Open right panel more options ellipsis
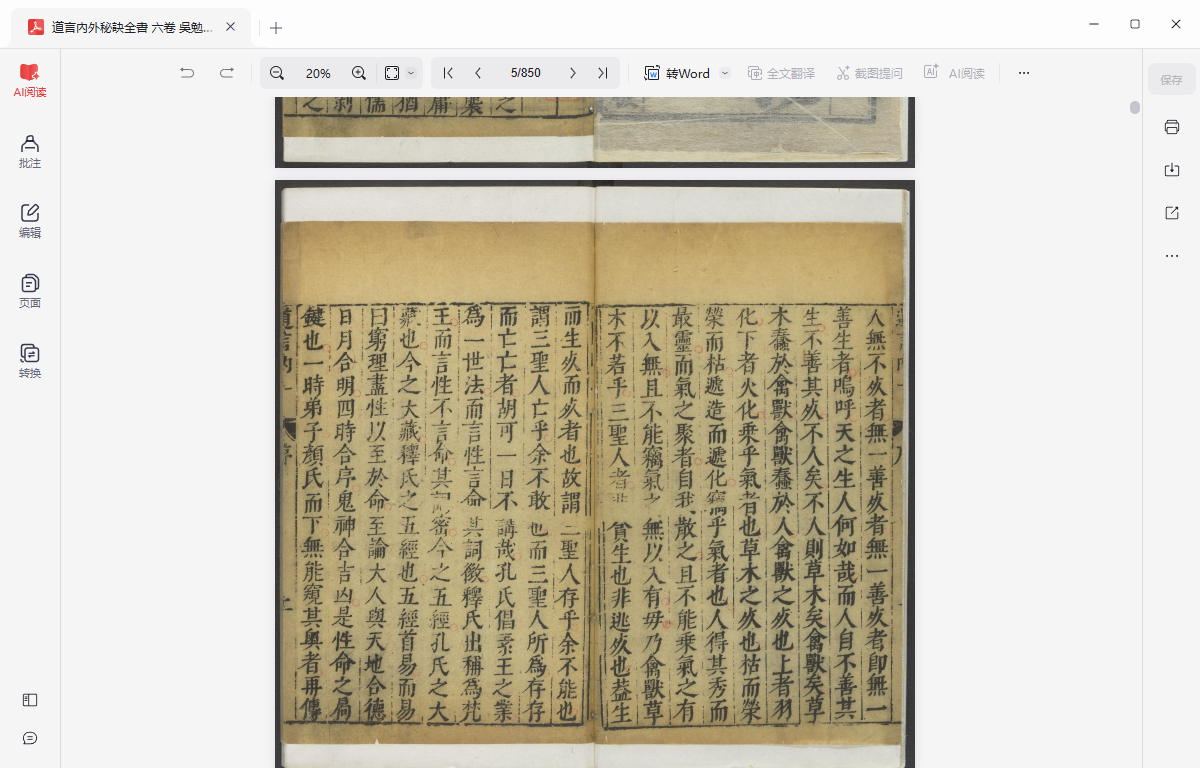 coord(1172,256)
